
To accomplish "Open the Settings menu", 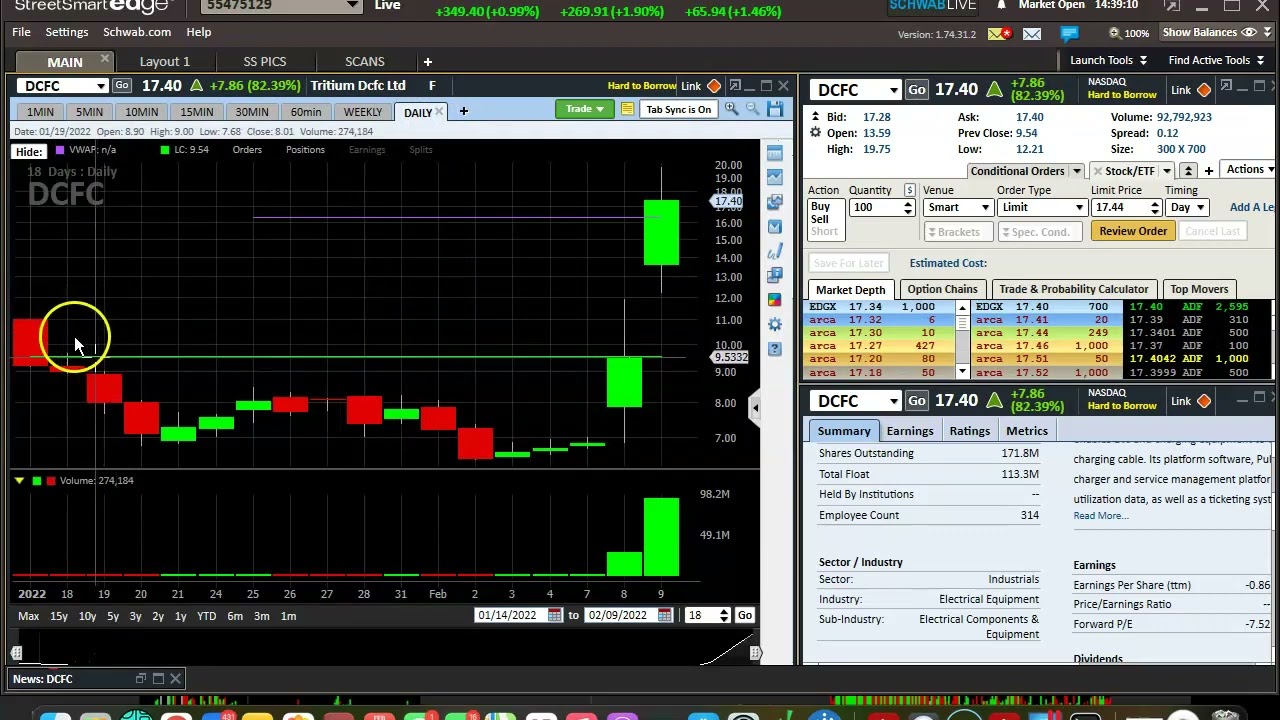I will click(67, 33).
